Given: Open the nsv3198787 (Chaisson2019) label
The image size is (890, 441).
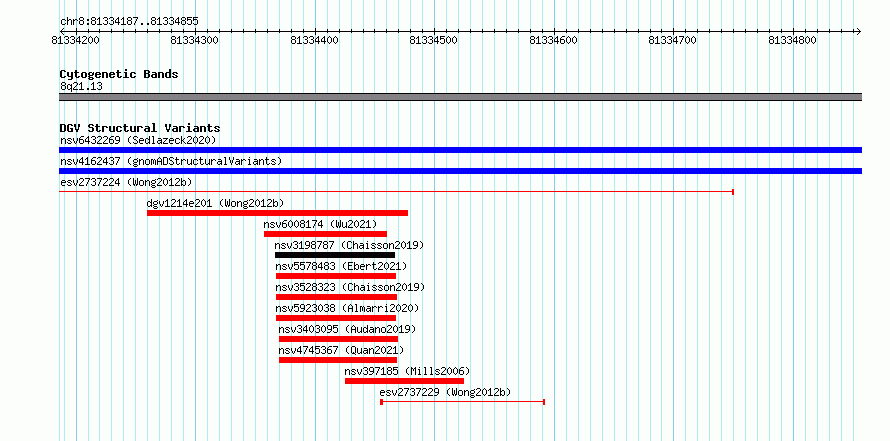Looking at the screenshot, I should click(x=349, y=245).
